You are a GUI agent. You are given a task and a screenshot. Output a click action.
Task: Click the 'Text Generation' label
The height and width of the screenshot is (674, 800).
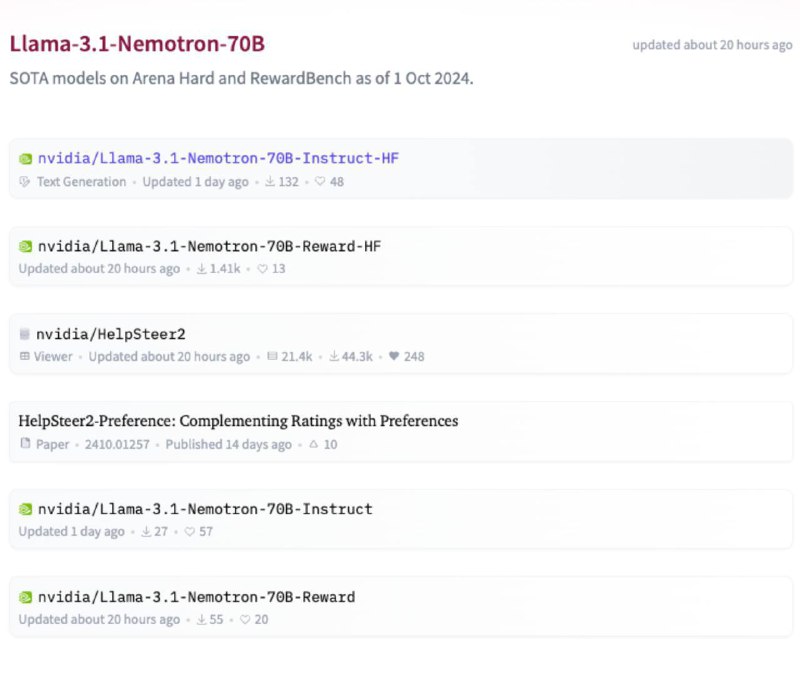[81, 182]
